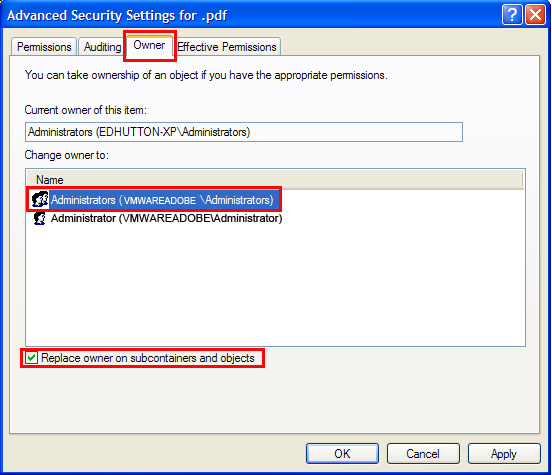Go to the Effective Permissions tab
This screenshot has height=475, width=552.
pyautogui.click(x=227, y=47)
